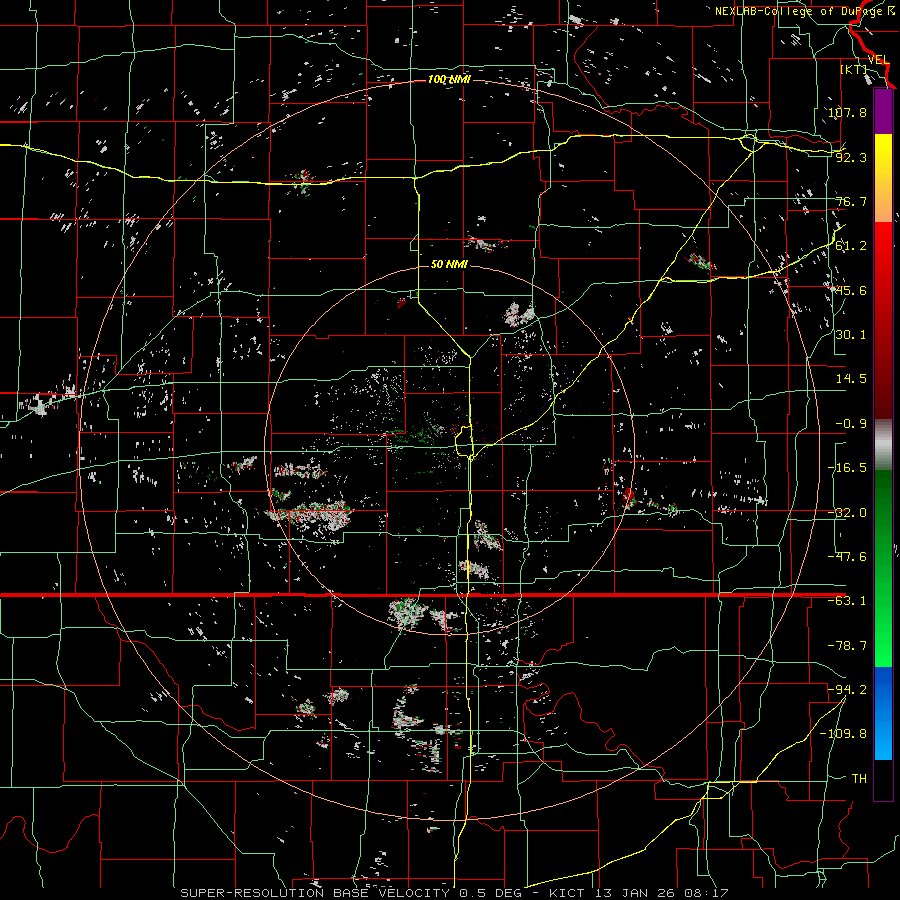Screen dimensions: 900x900
Task: Click the -47.6 velocity scale value
Action: (848, 557)
